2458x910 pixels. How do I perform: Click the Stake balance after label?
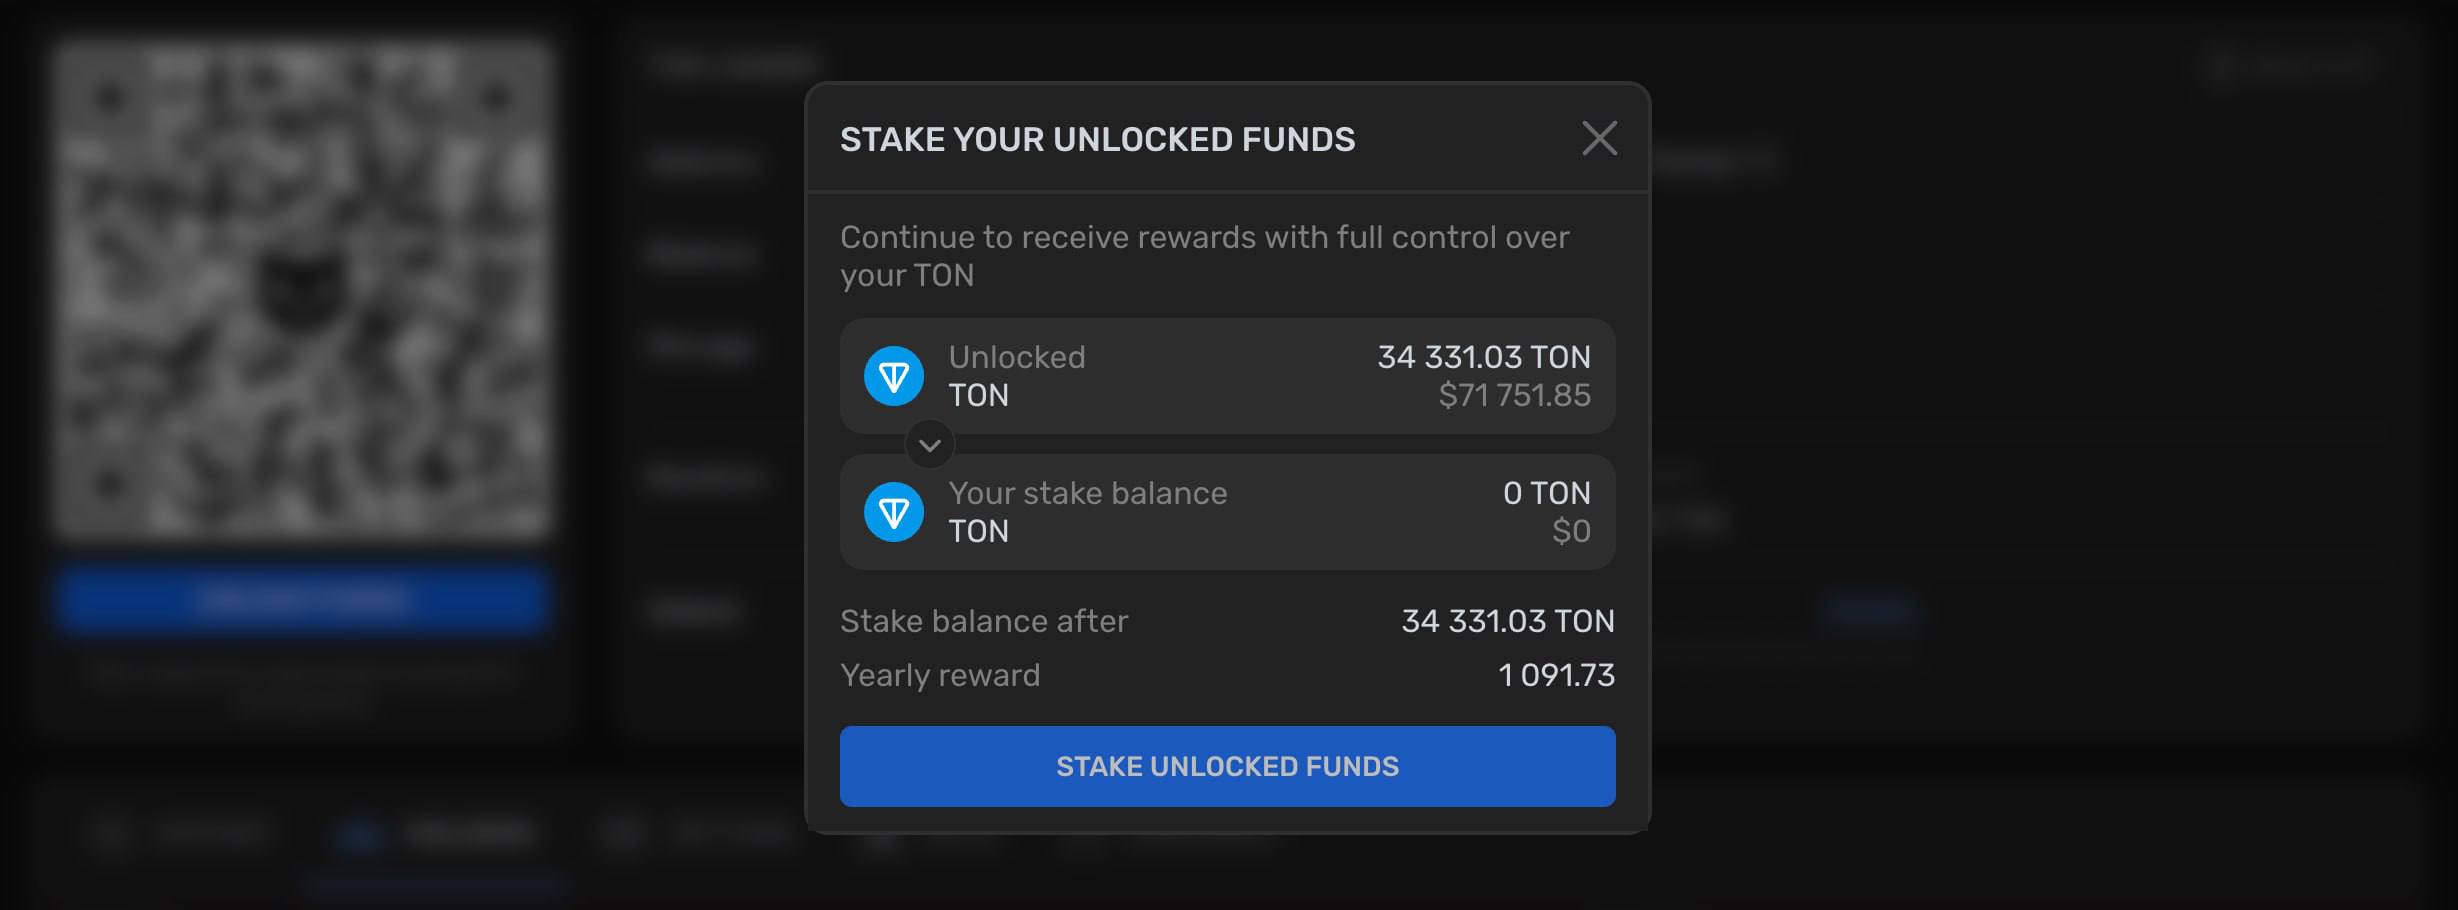tap(984, 621)
